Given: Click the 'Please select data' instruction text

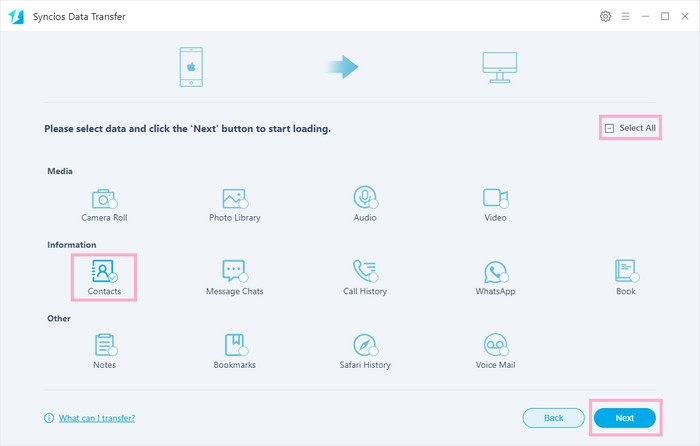Looking at the screenshot, I should [188, 129].
